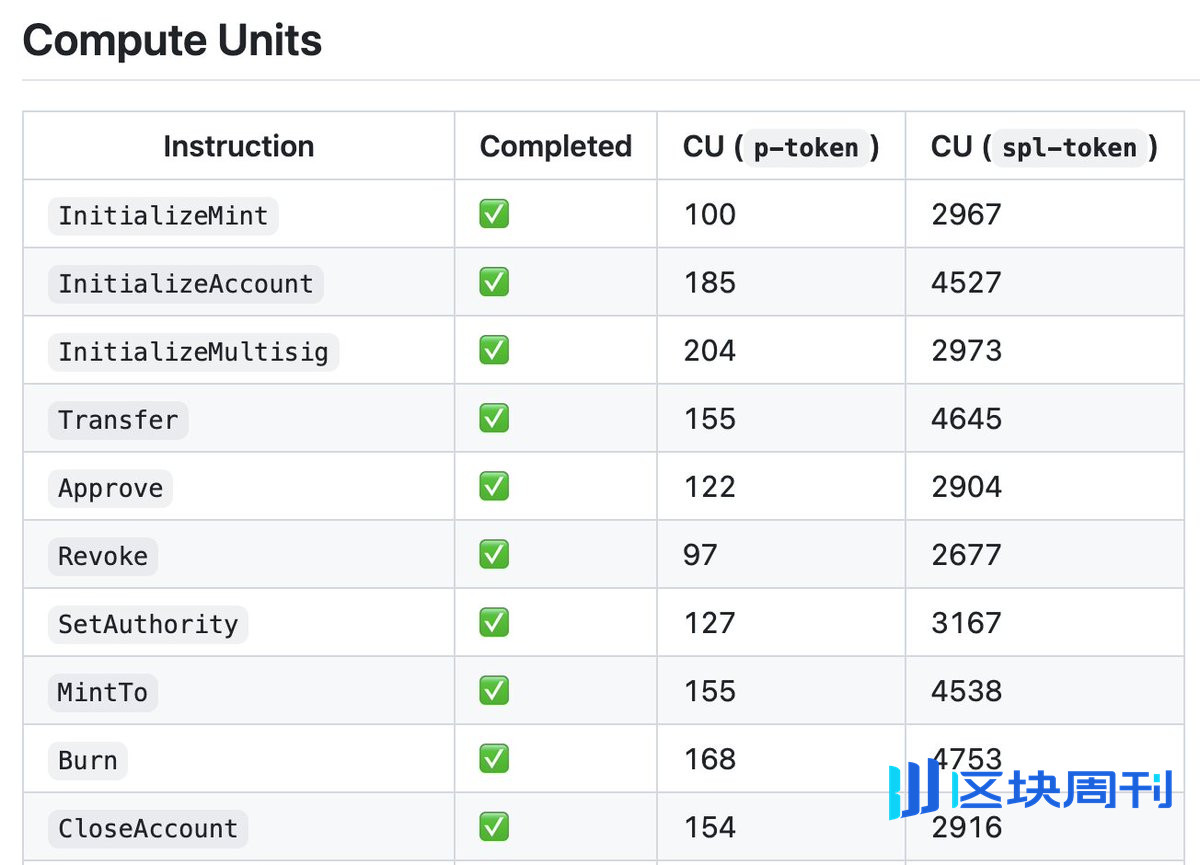Select the Transfer row's completed checkmark

494,418
